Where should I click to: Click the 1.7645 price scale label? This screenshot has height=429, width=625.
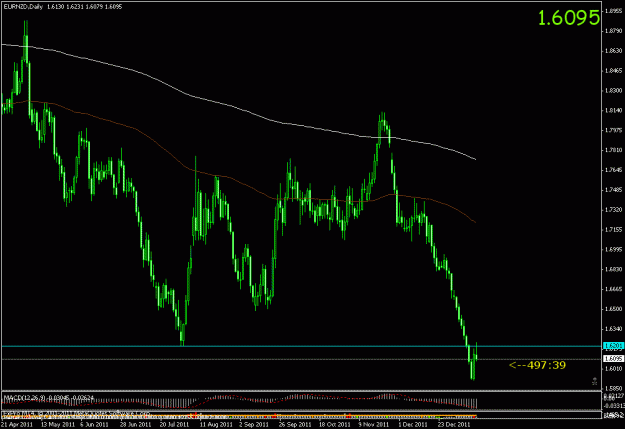coord(614,170)
